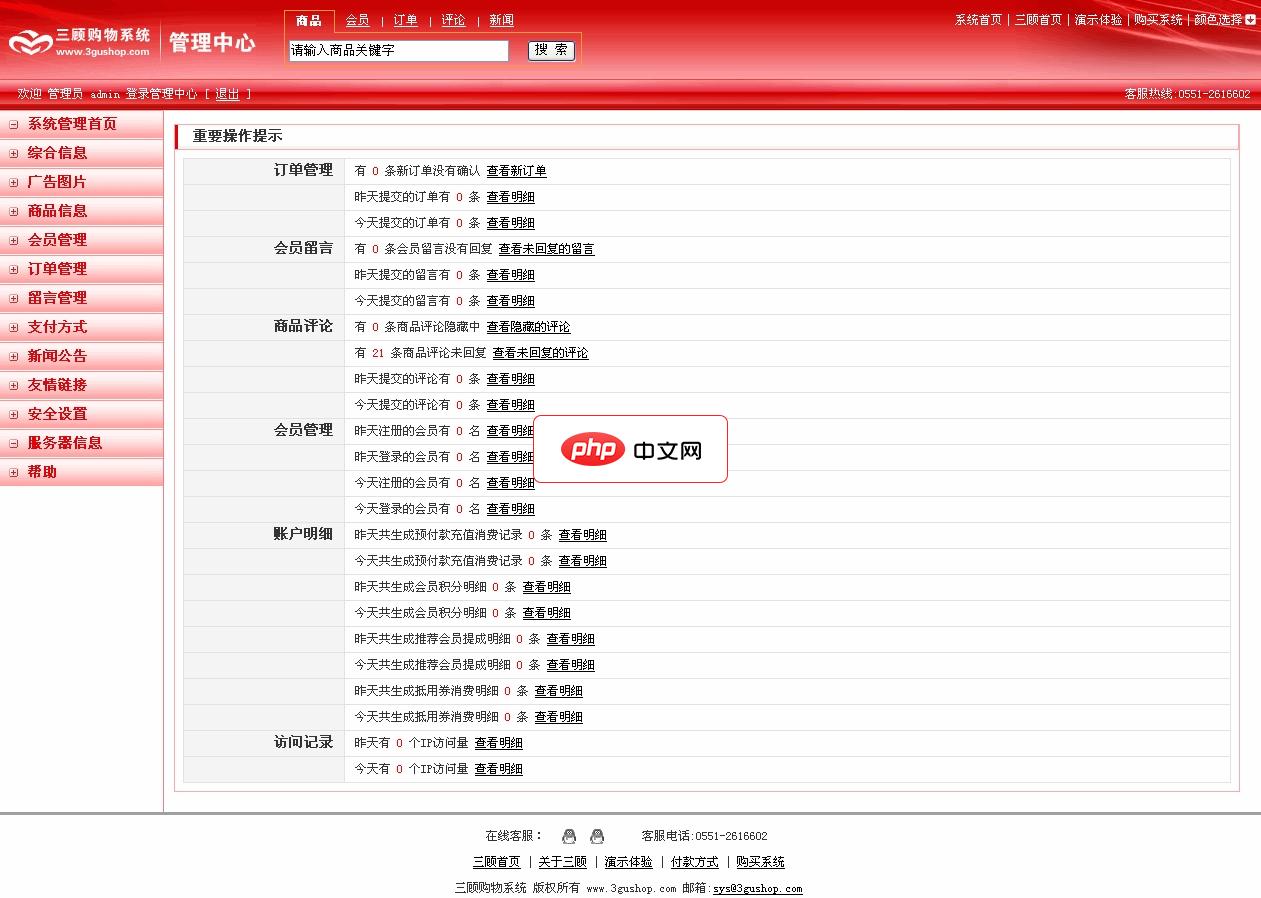The height and width of the screenshot is (898, 1261).
Task: Expand the 广告图片 plus icon
Action: [x=14, y=182]
